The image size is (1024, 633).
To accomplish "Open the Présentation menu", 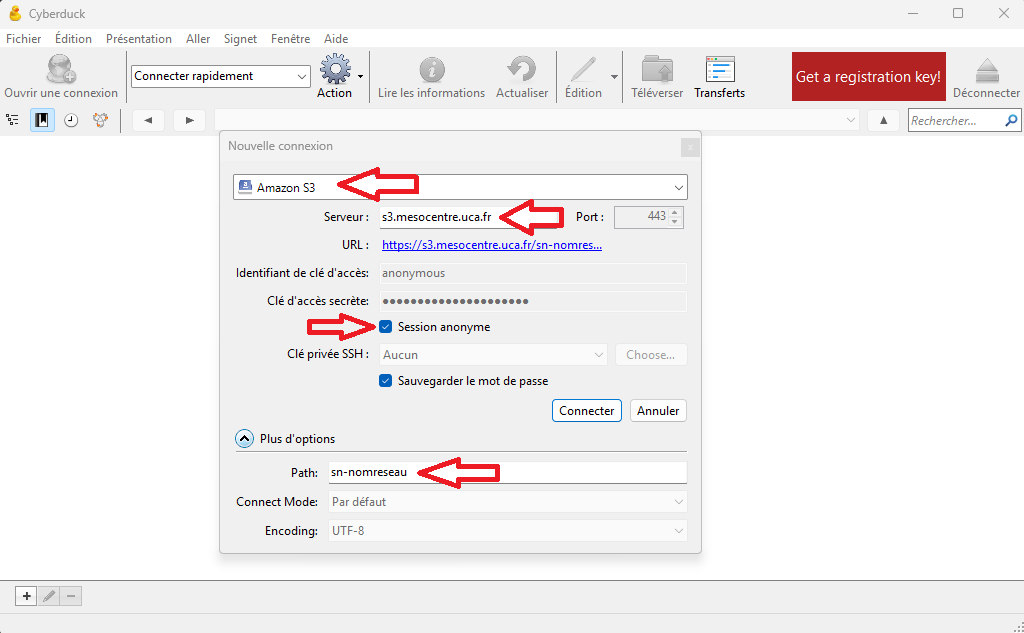I will [x=138, y=39].
